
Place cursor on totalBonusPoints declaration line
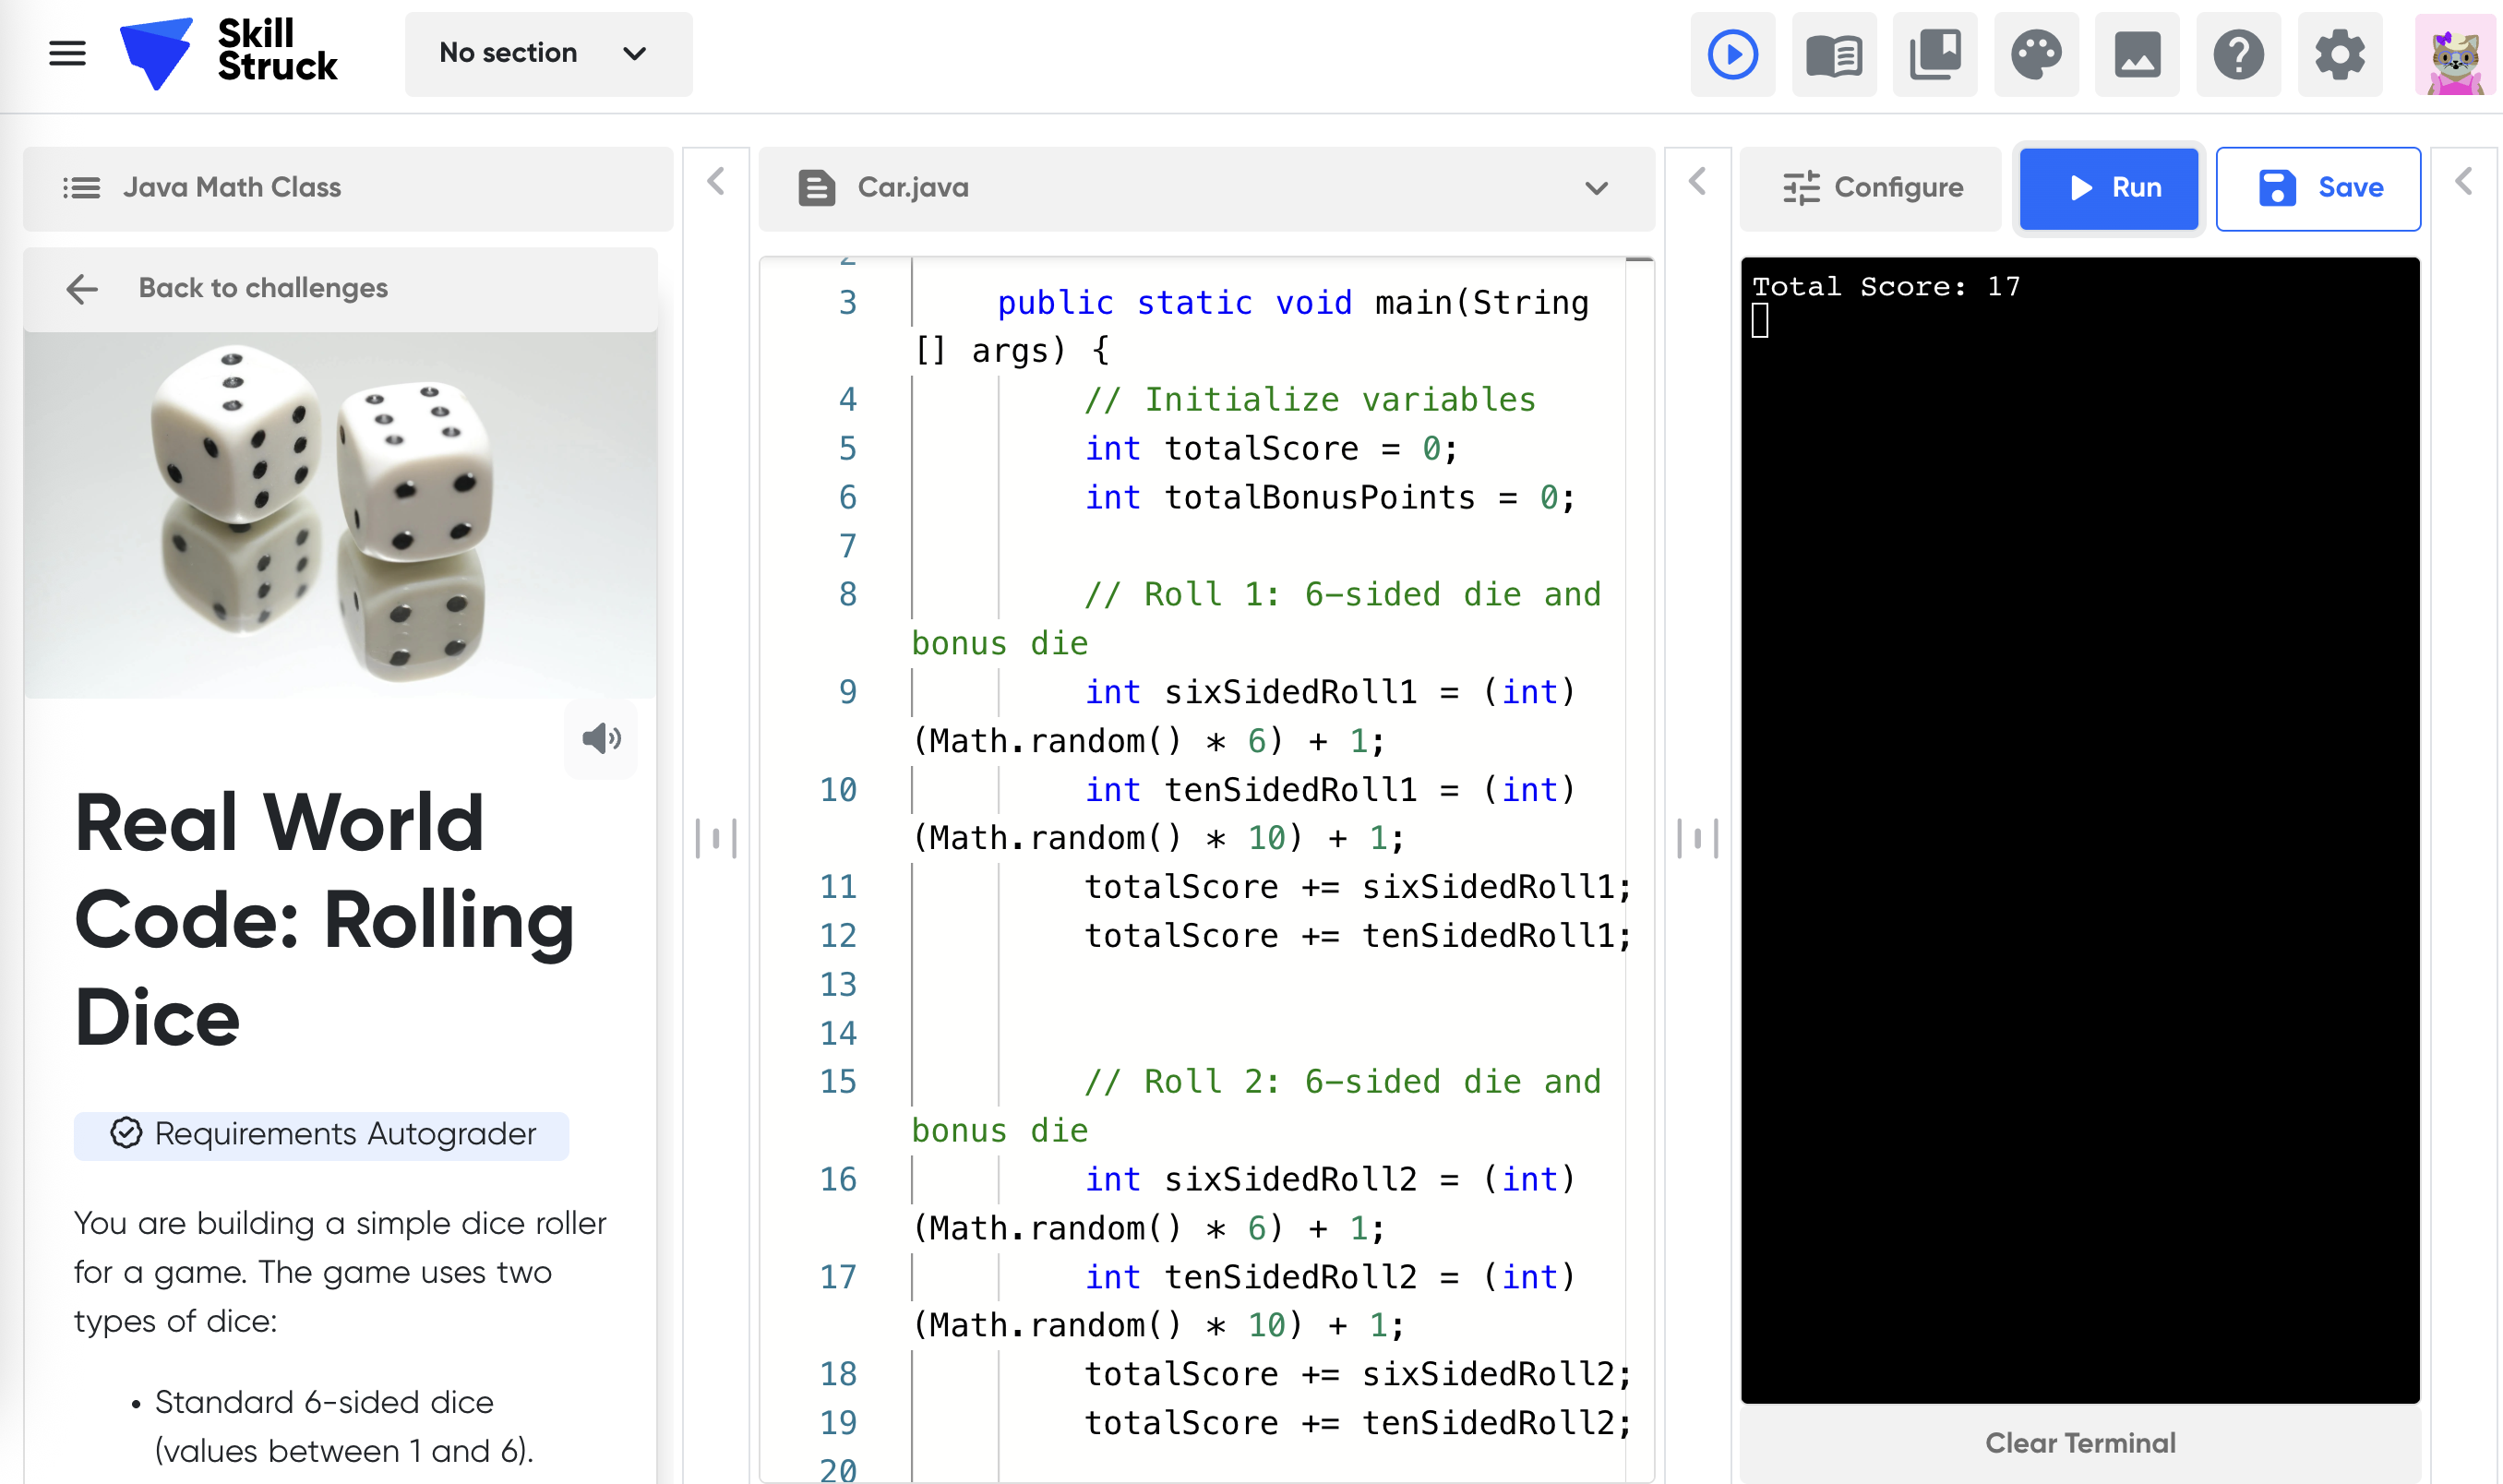1330,497
